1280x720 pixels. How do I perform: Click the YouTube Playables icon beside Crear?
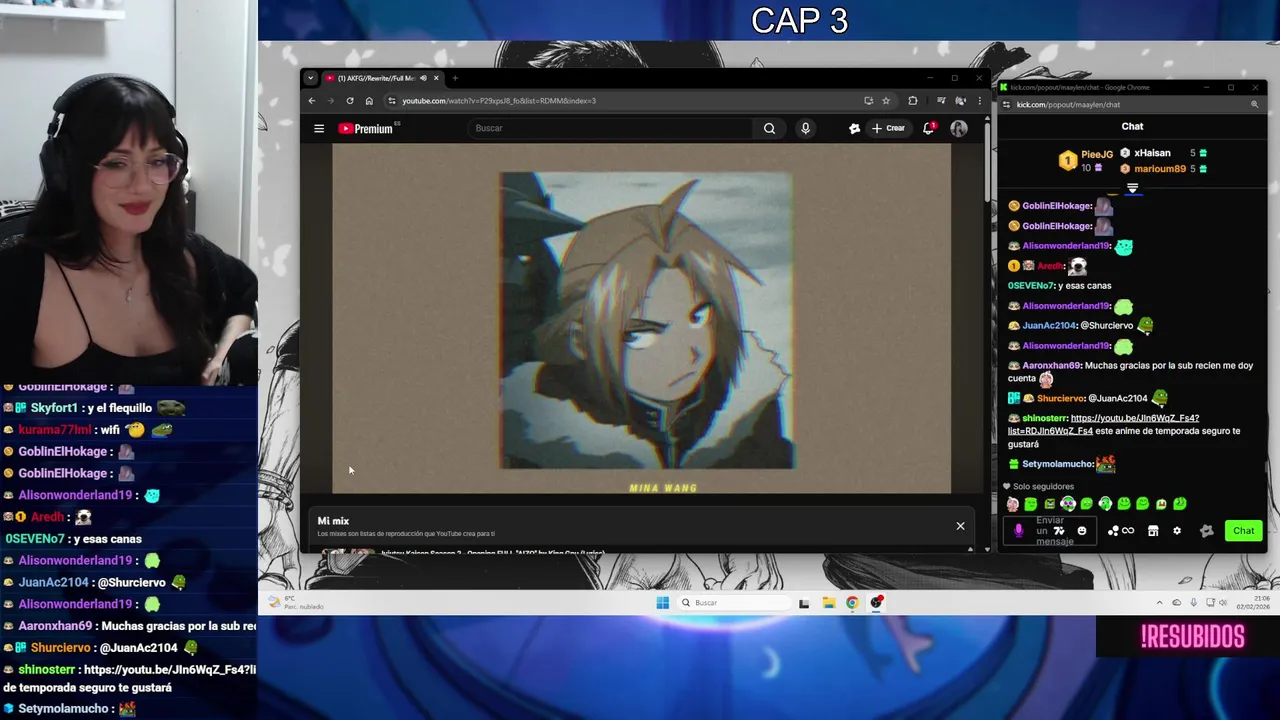coord(854,128)
